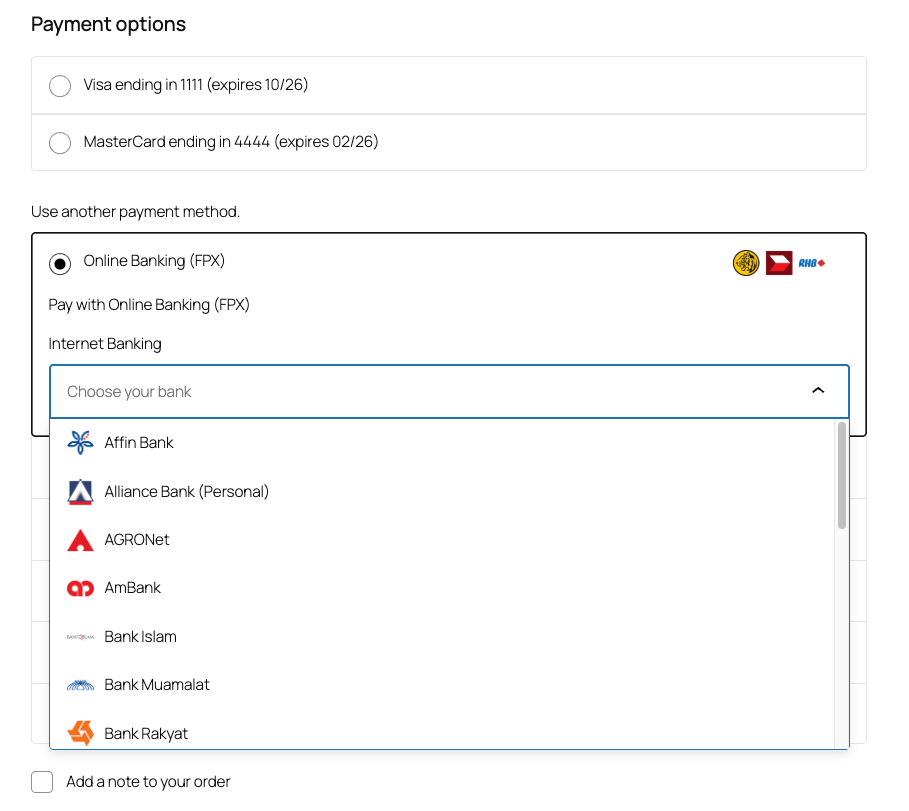The image size is (909, 811).
Task: Click the Alliance Bank logo icon
Action: click(80, 491)
